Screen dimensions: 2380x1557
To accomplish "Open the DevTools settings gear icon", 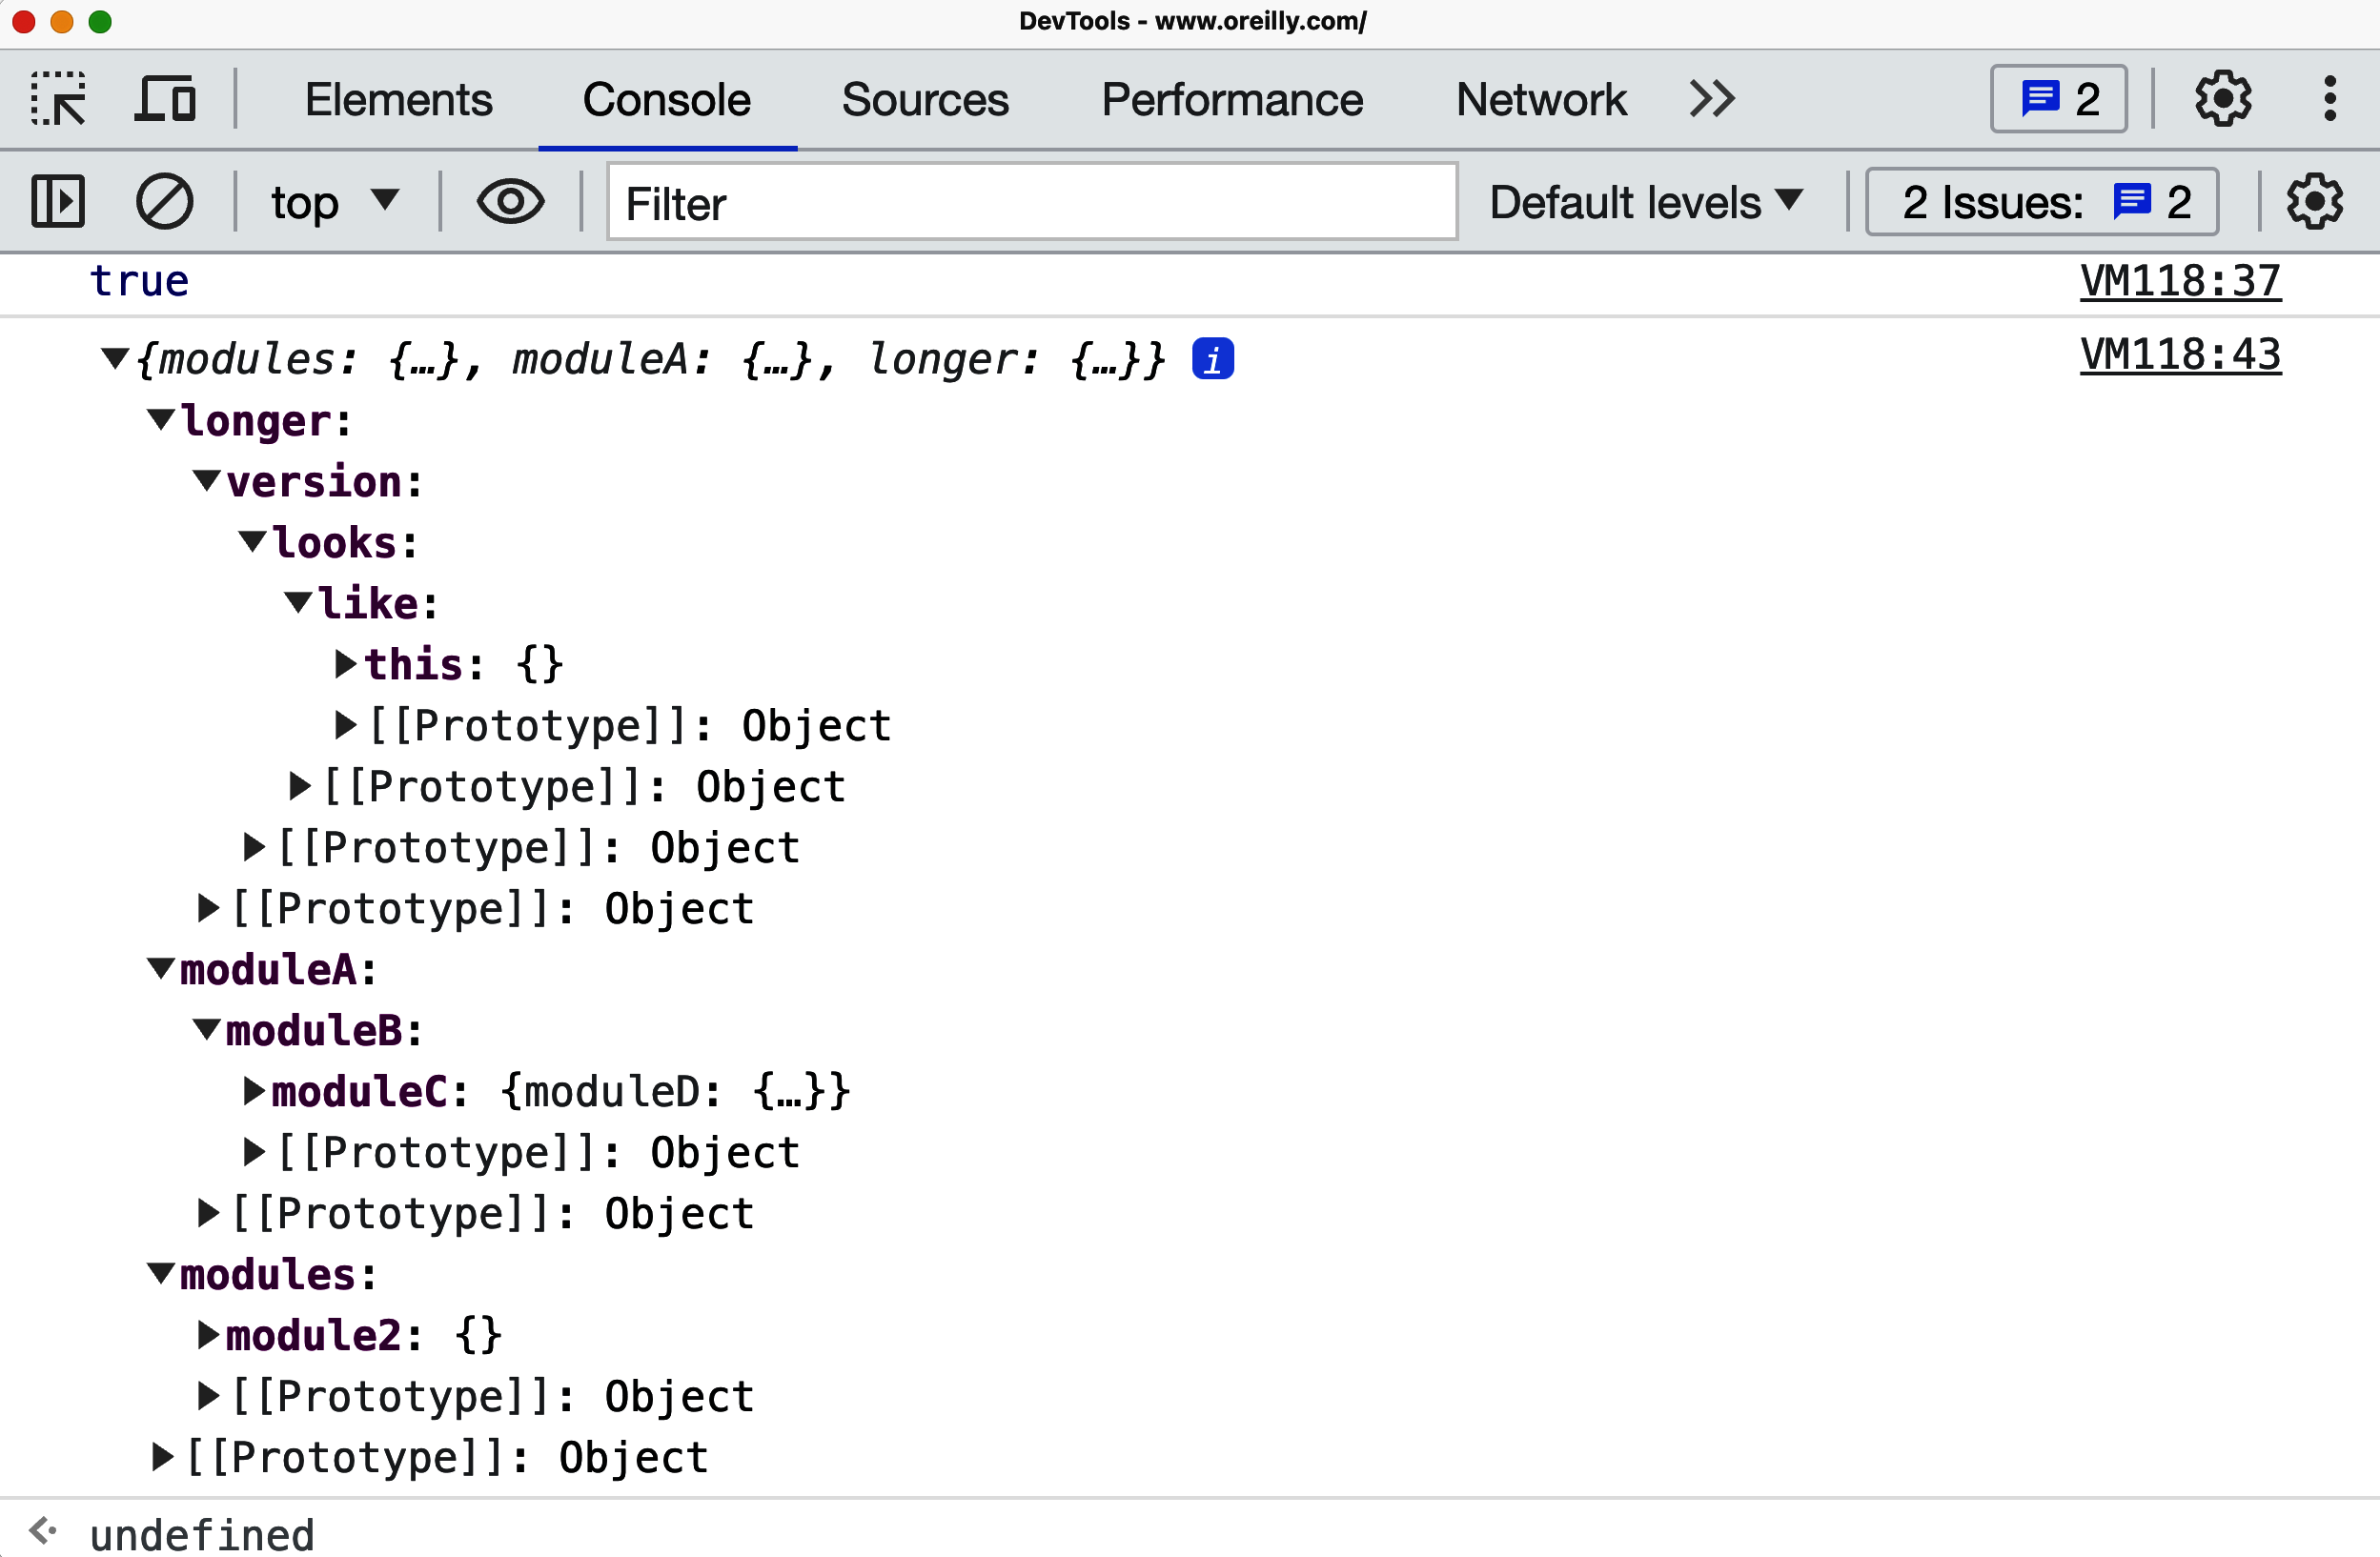I will click(x=2222, y=99).
